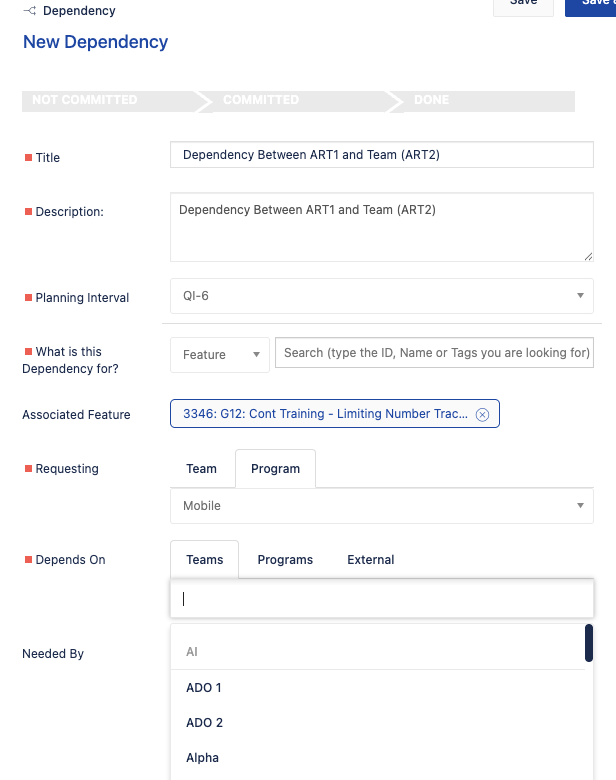The width and height of the screenshot is (616, 780).
Task: Open the Planning Interval QI-6 dropdown
Action: click(382, 296)
